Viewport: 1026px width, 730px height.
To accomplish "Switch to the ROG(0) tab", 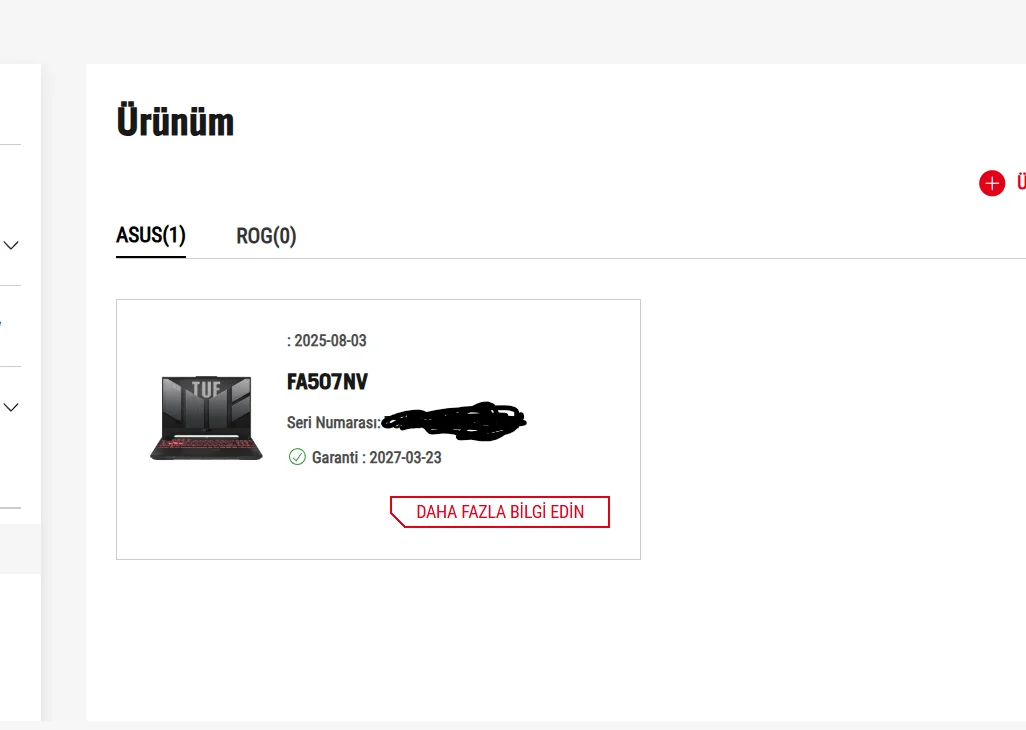I will [x=266, y=236].
